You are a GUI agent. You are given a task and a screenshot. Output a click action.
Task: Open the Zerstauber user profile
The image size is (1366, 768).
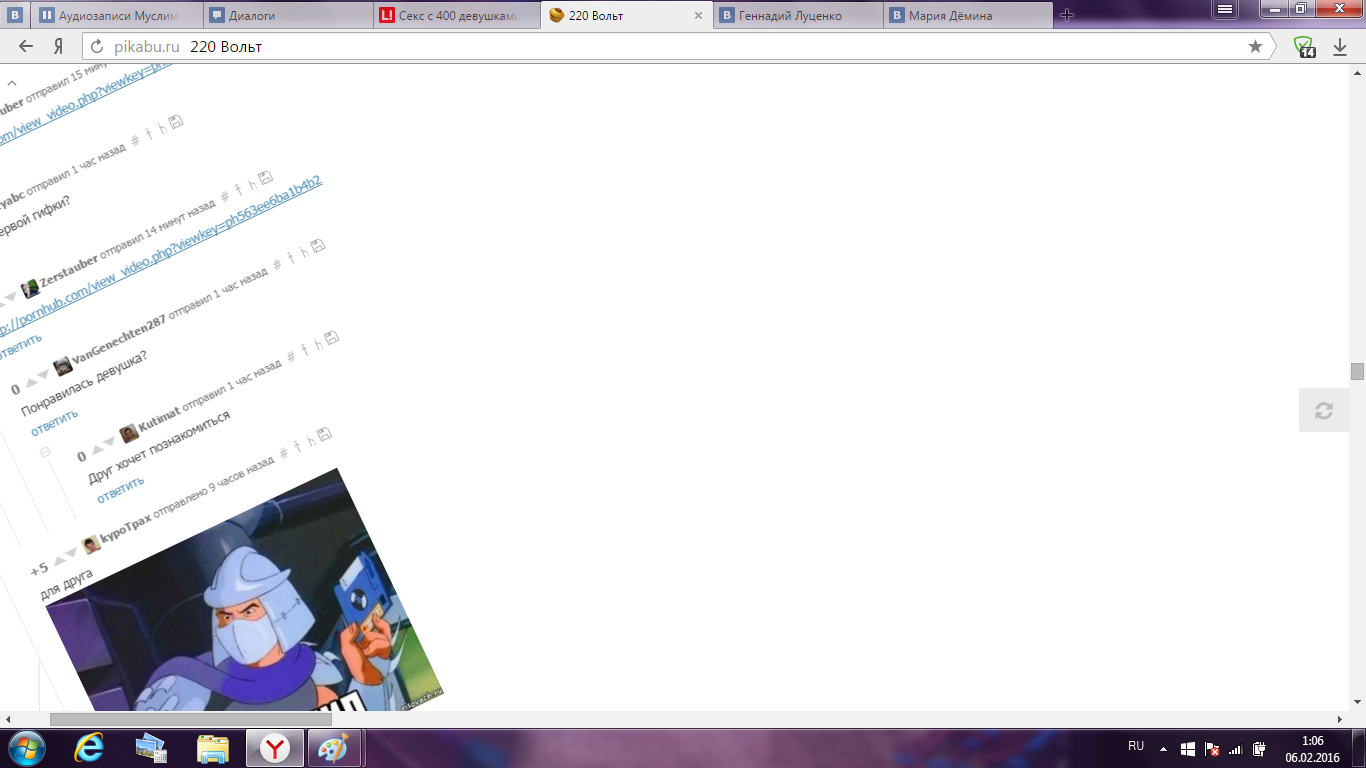pos(69,274)
